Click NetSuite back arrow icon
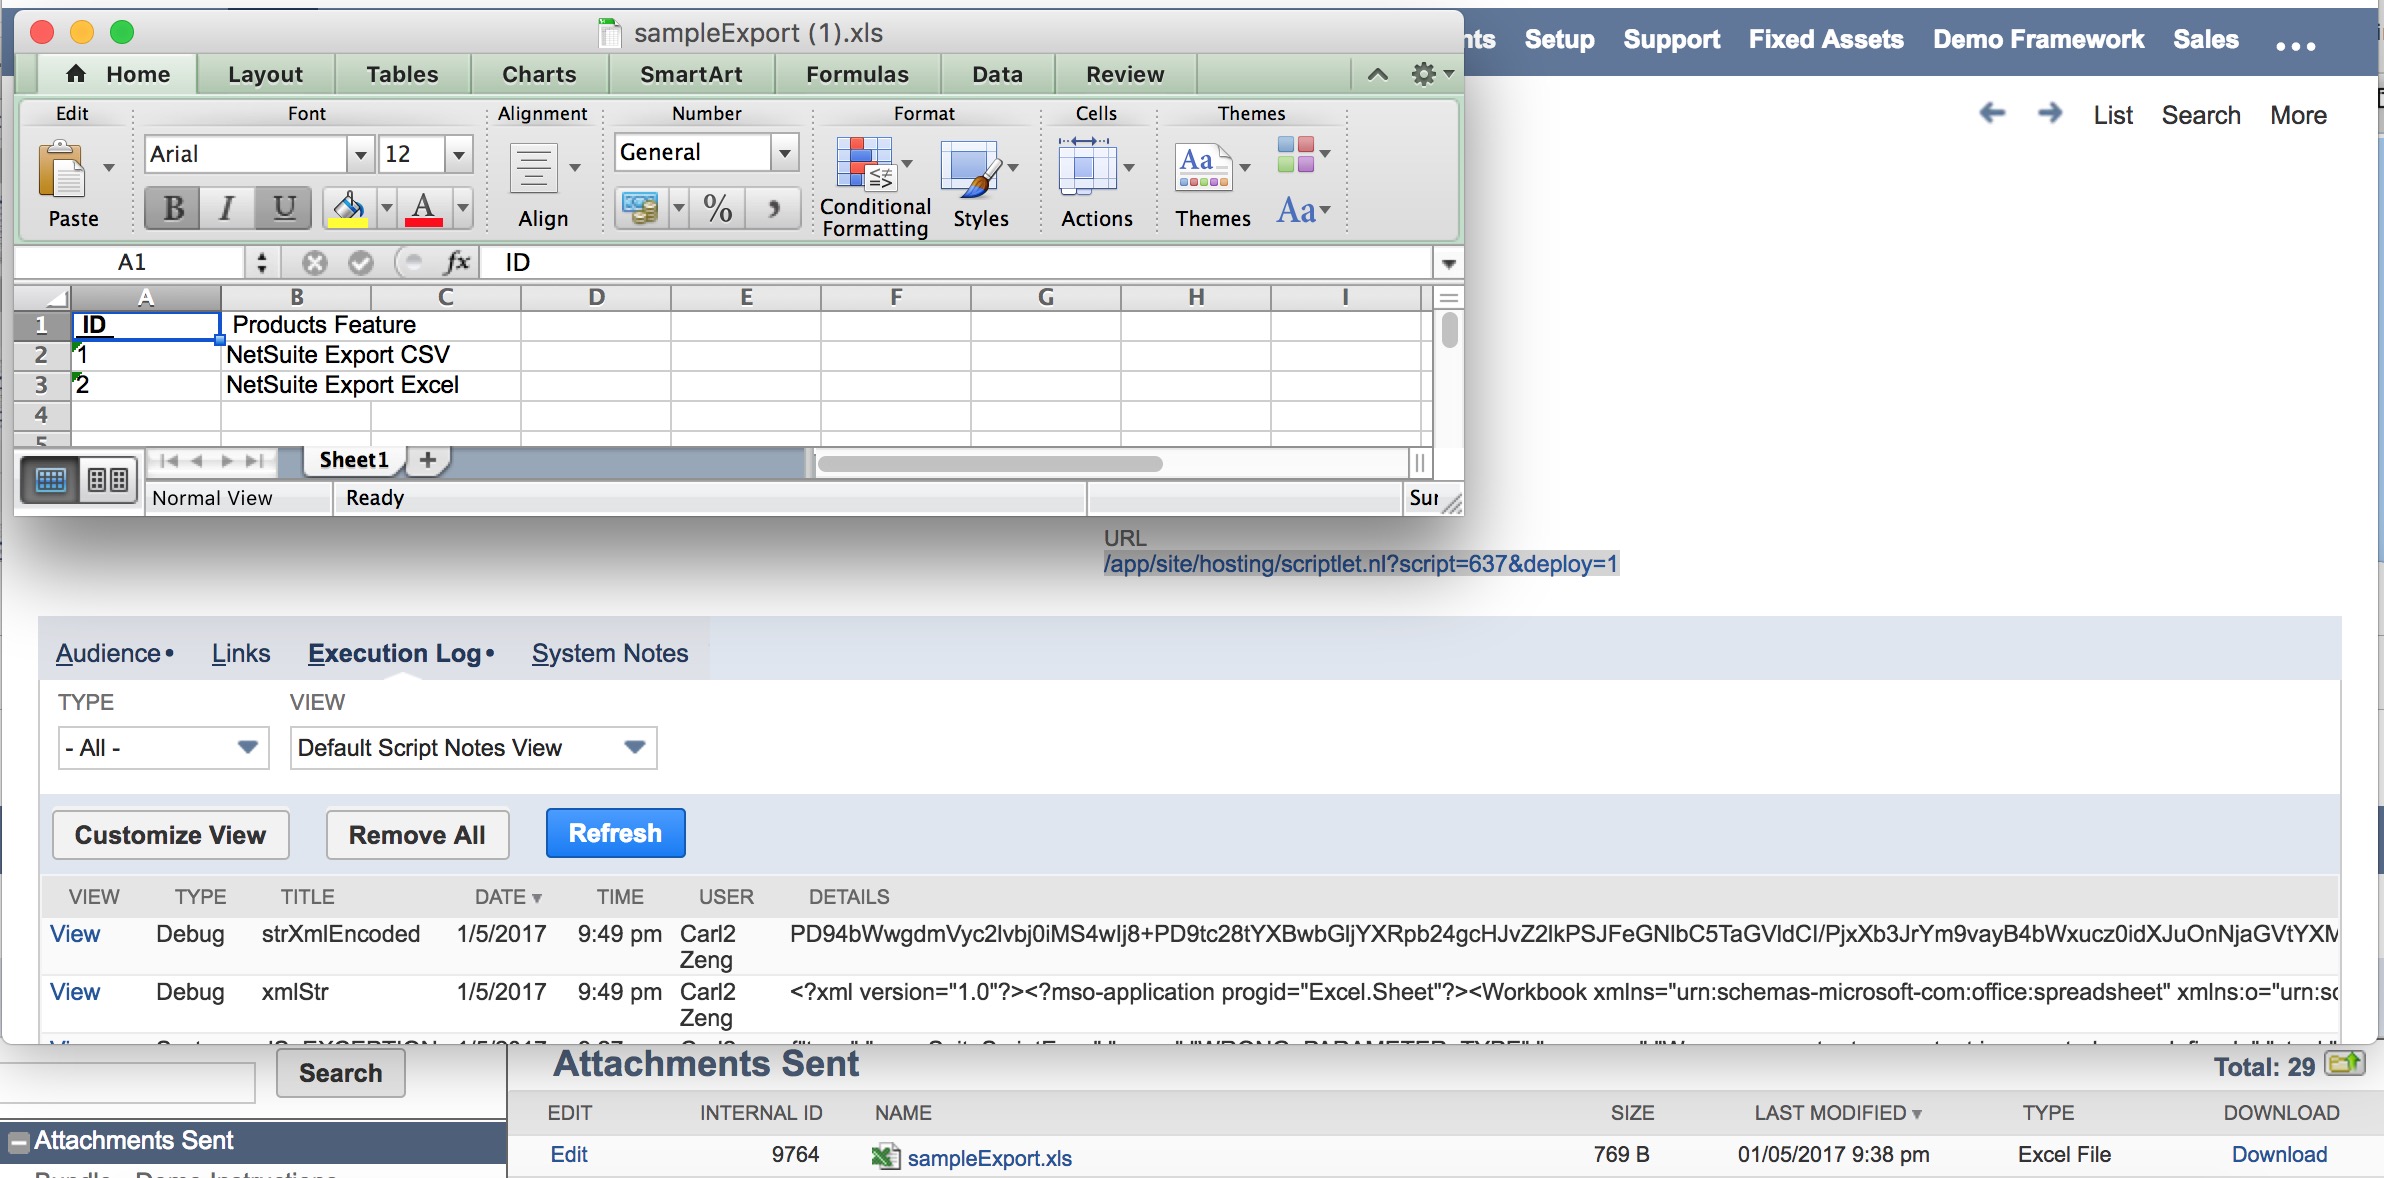Viewport: 2384px width, 1178px height. [x=1992, y=113]
